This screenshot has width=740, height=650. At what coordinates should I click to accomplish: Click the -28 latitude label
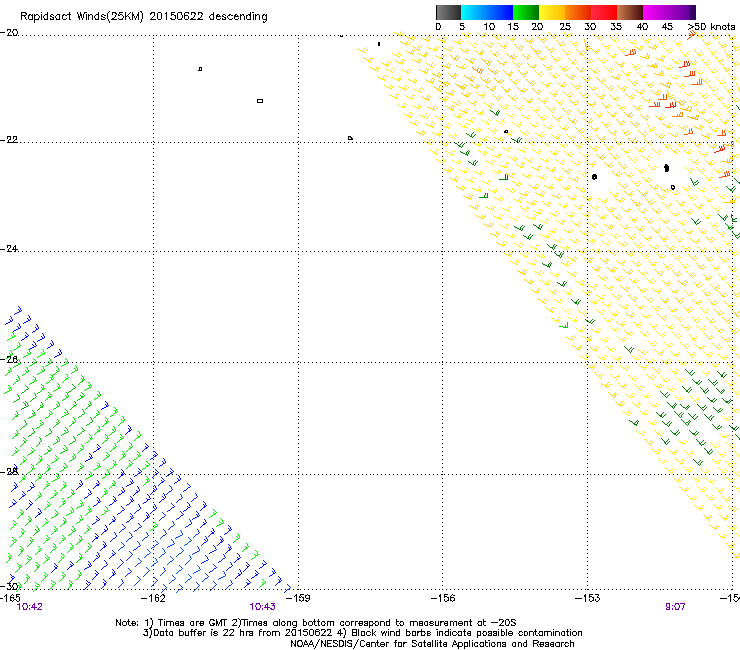(9, 472)
